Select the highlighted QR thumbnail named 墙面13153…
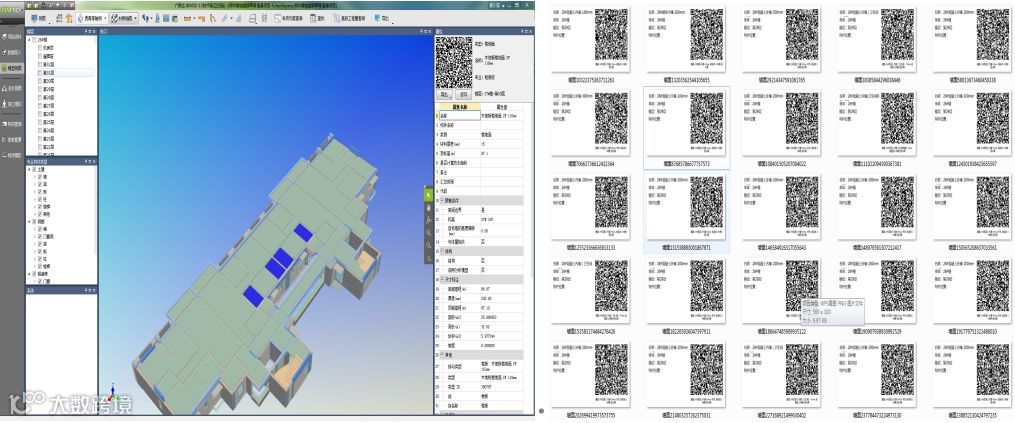 click(x=686, y=212)
